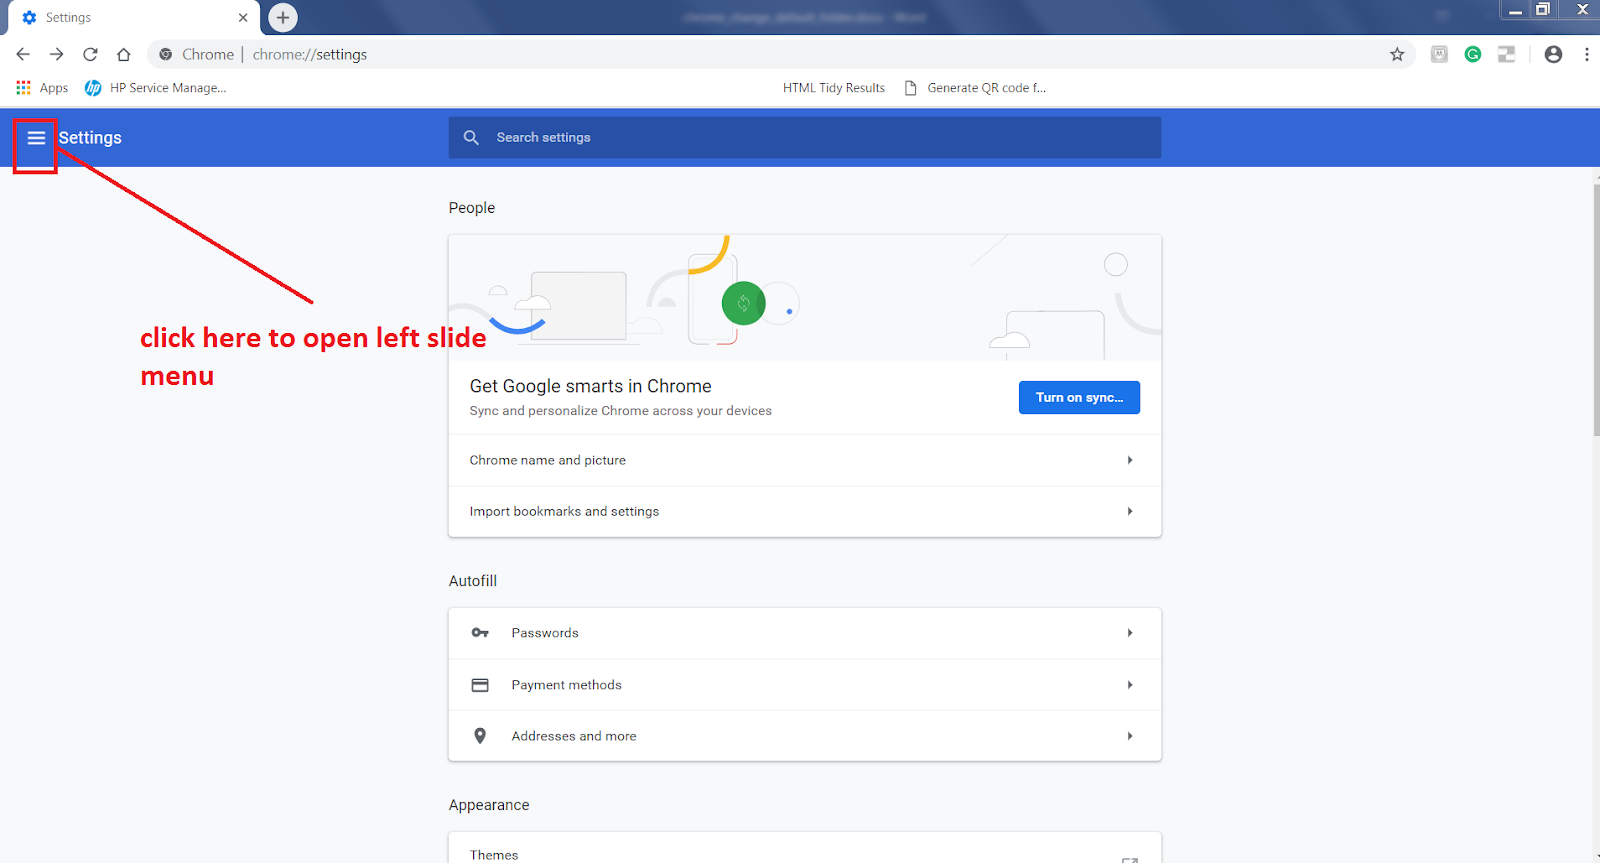Click the page scrollbar thumb

pos(1596,310)
